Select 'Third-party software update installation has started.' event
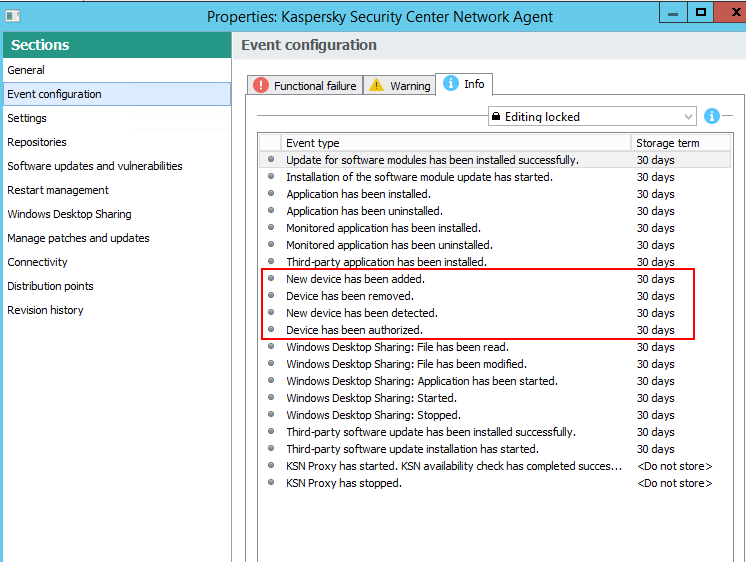 pyautogui.click(x=495, y=449)
